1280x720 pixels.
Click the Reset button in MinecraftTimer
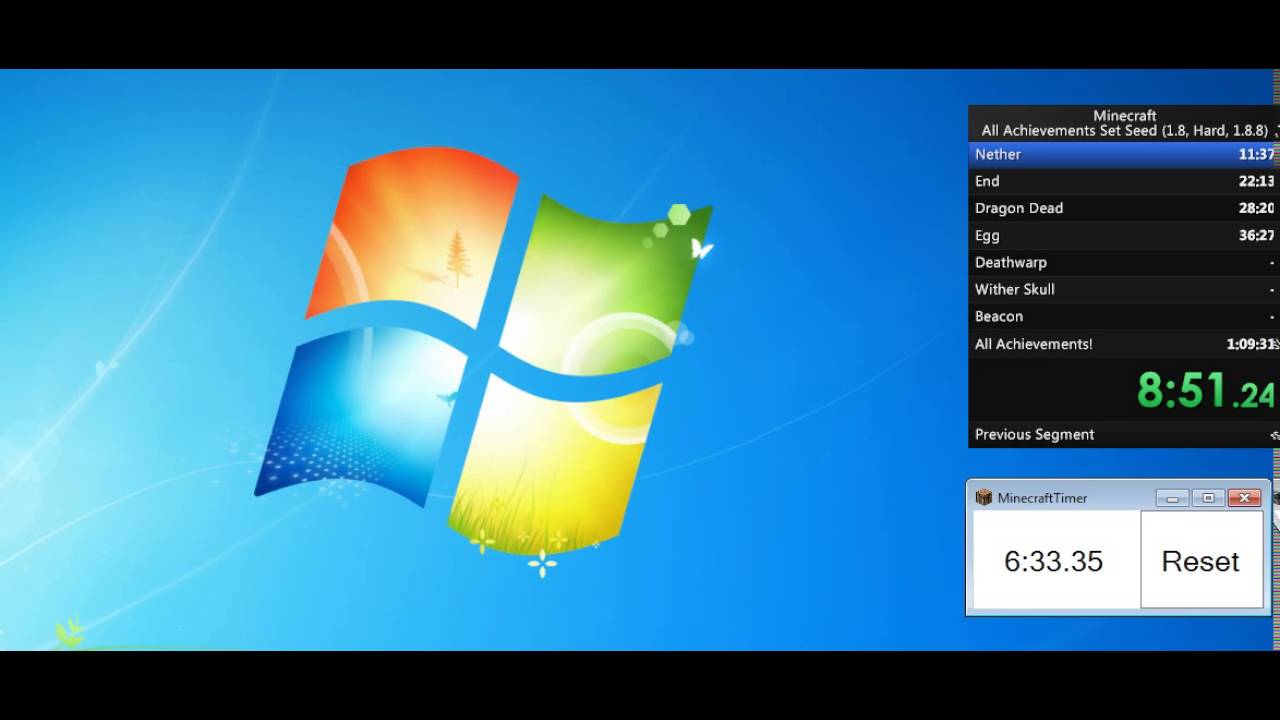tap(1202, 560)
